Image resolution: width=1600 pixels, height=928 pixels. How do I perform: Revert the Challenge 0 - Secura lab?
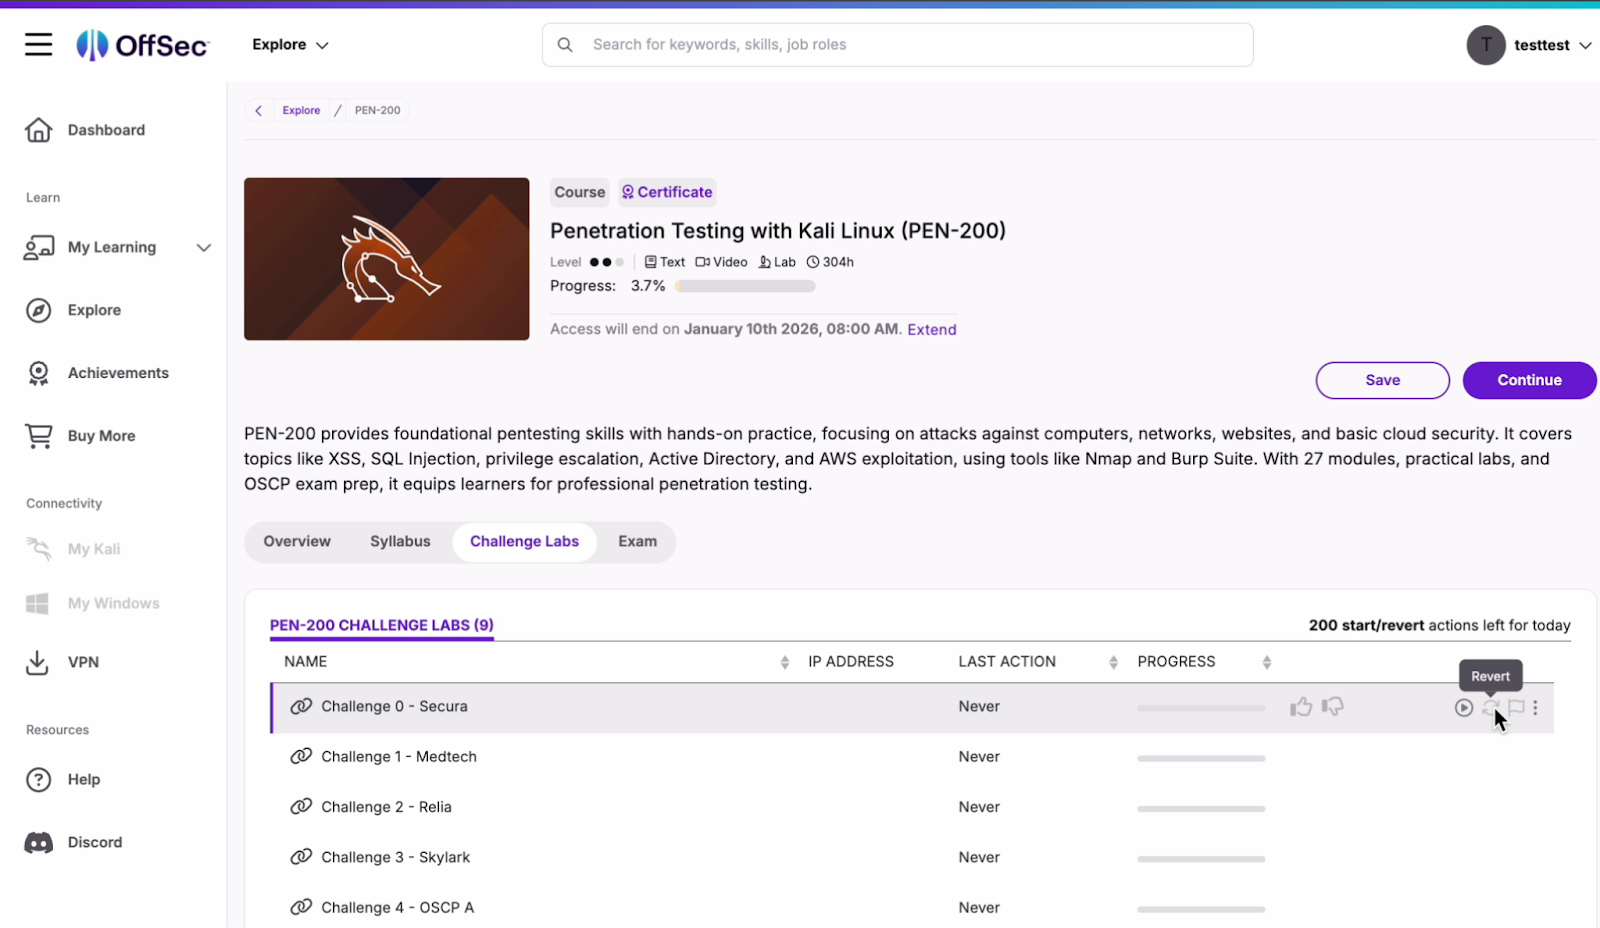1490,708
